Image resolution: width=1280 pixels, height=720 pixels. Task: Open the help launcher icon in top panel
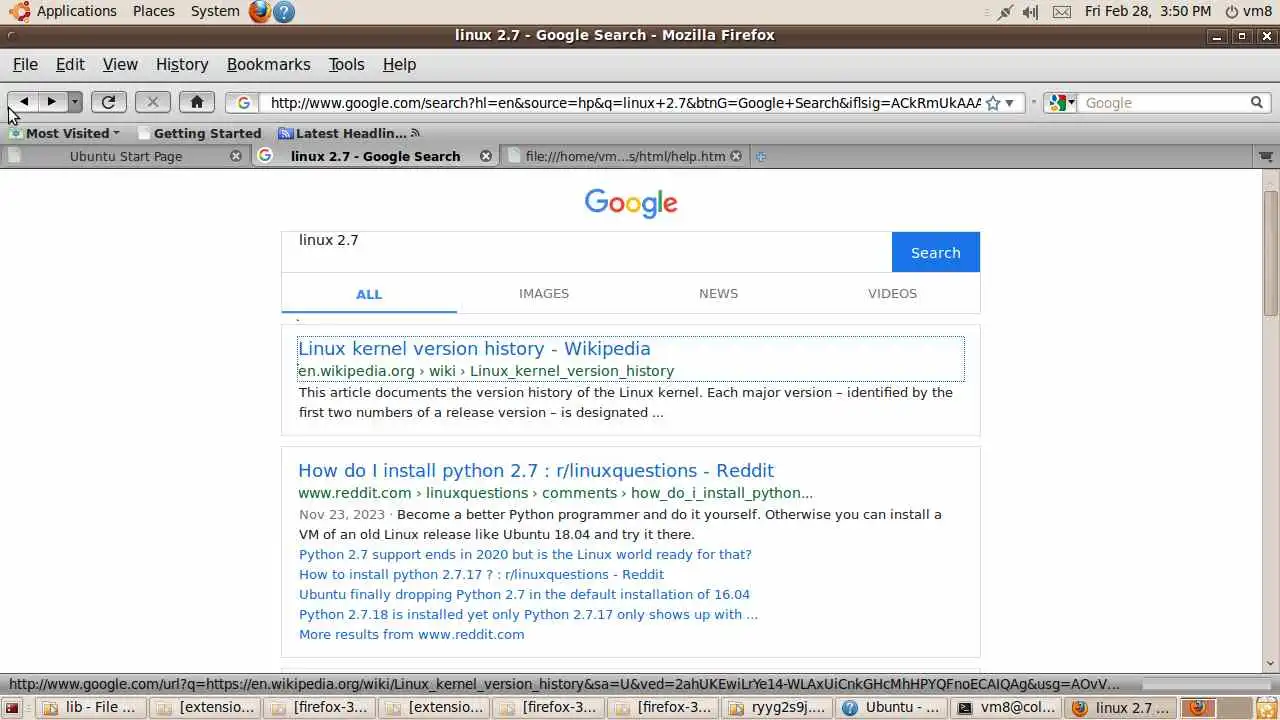click(x=284, y=11)
